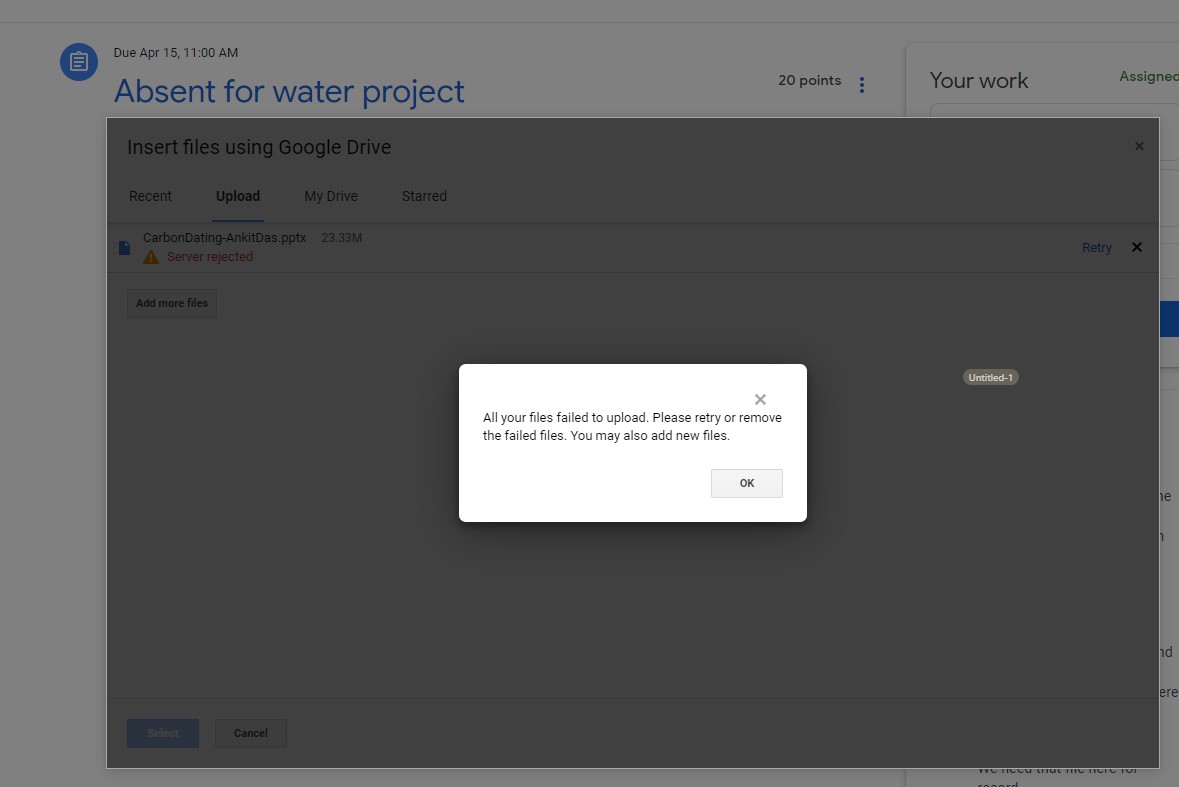
Task: Click the Select button in the Drive picker
Action: 162,733
